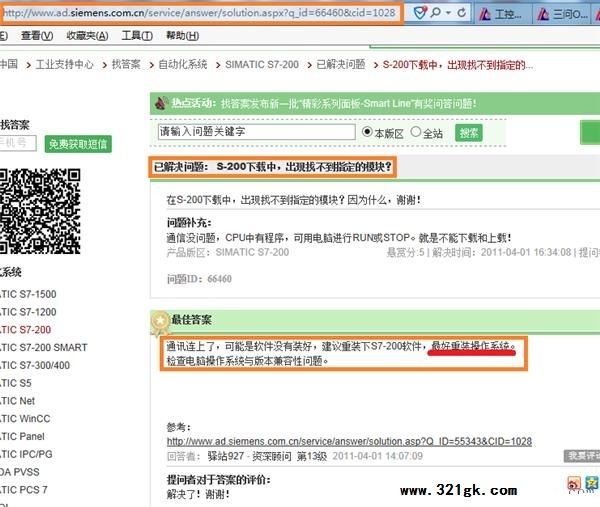Go to SIMATIC S7-200 breadcrumb link

[x=262, y=65]
